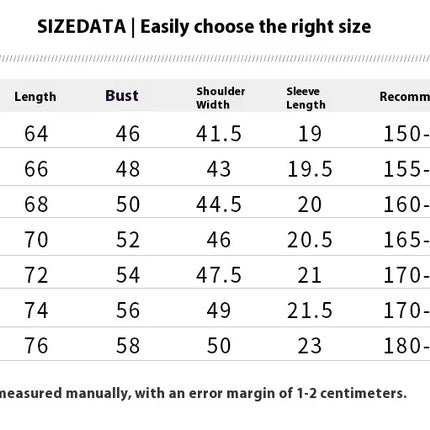The image size is (430, 430).
Task: Select the SIZEDATA title text
Action: [x=81, y=27]
